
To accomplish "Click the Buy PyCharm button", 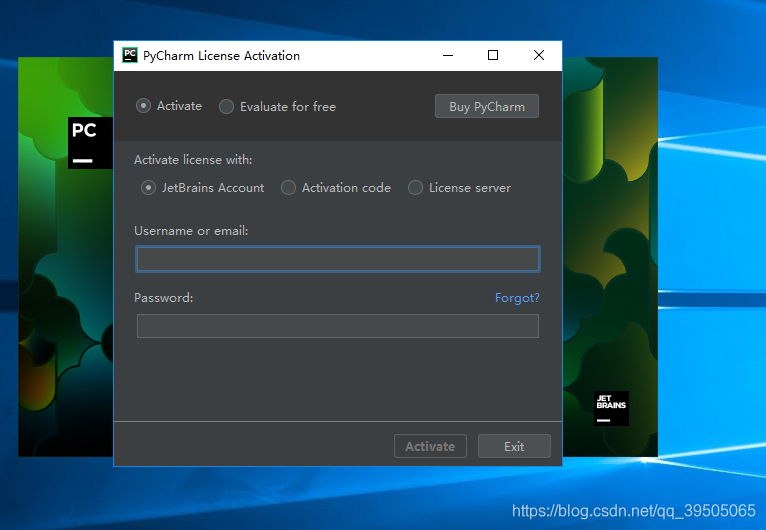I will 487,106.
